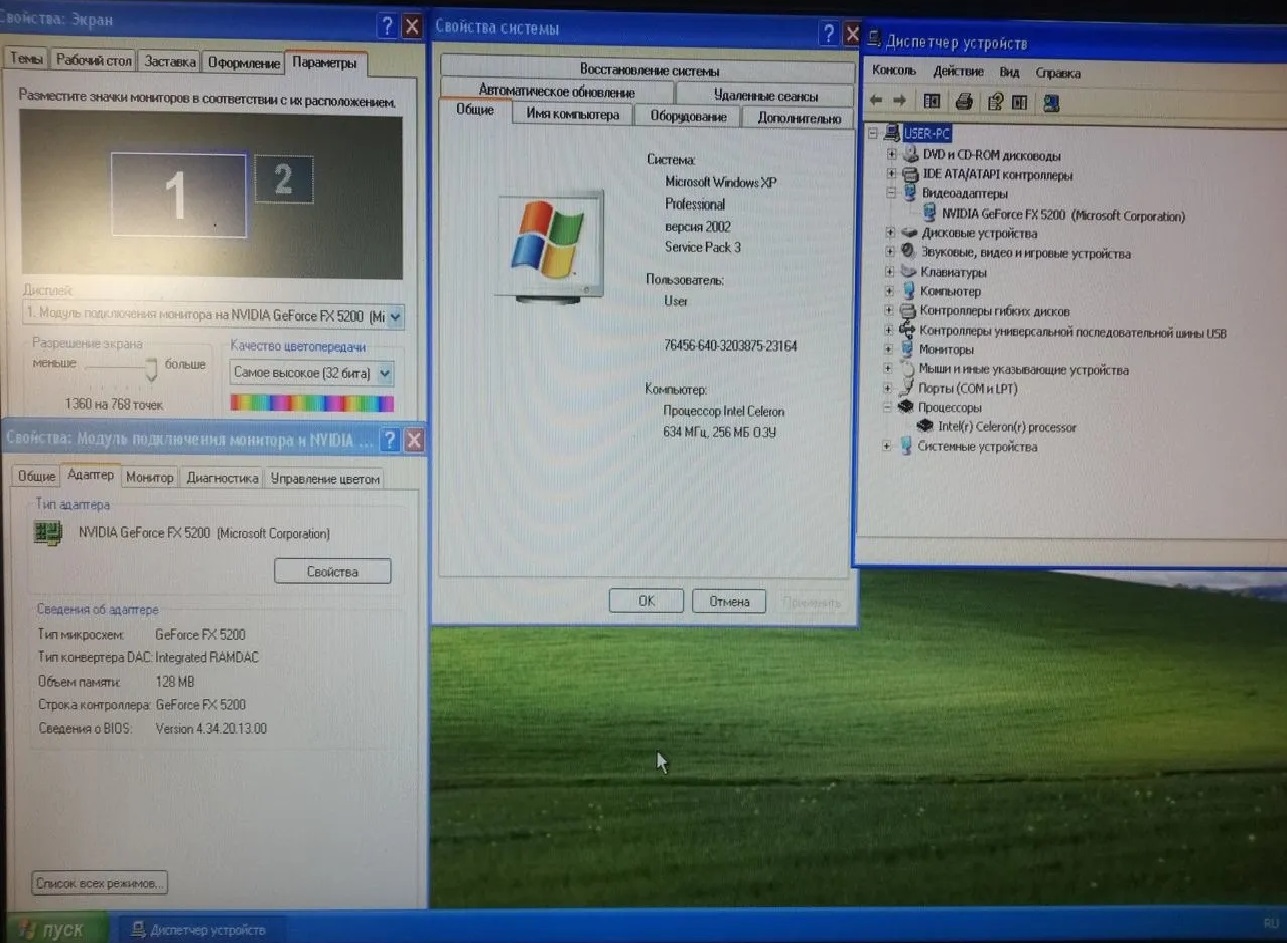1287x943 pixels.
Task: Click the show/hide console tree toolbar icon
Action: (932, 101)
